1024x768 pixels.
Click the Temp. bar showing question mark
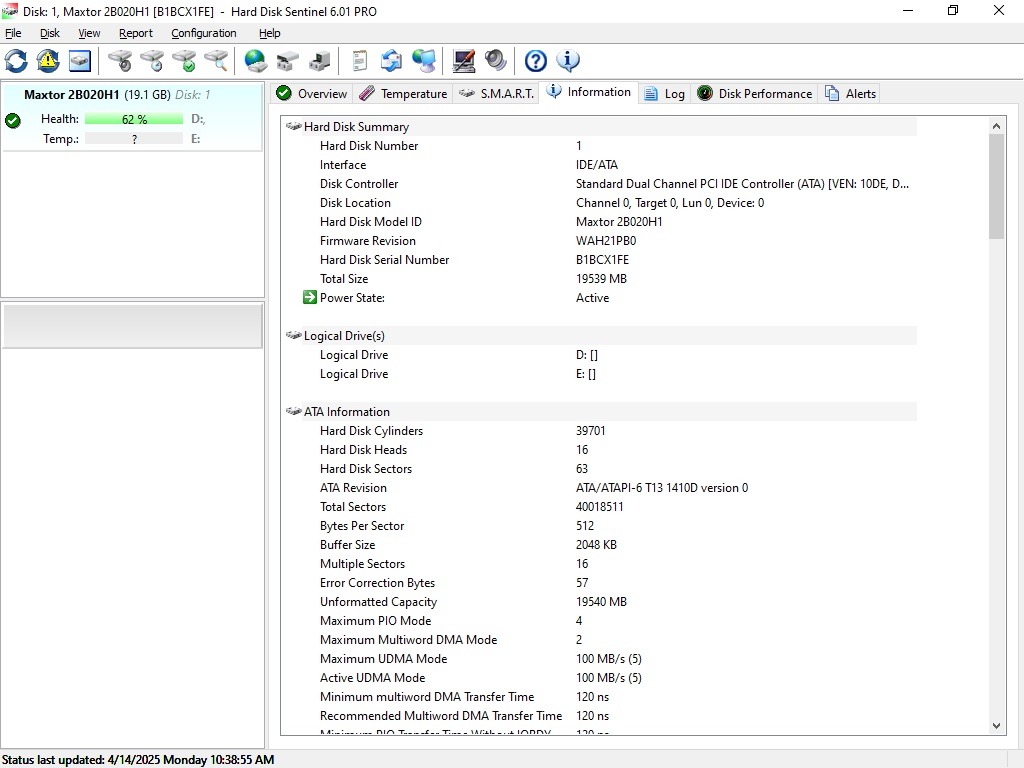click(x=134, y=138)
